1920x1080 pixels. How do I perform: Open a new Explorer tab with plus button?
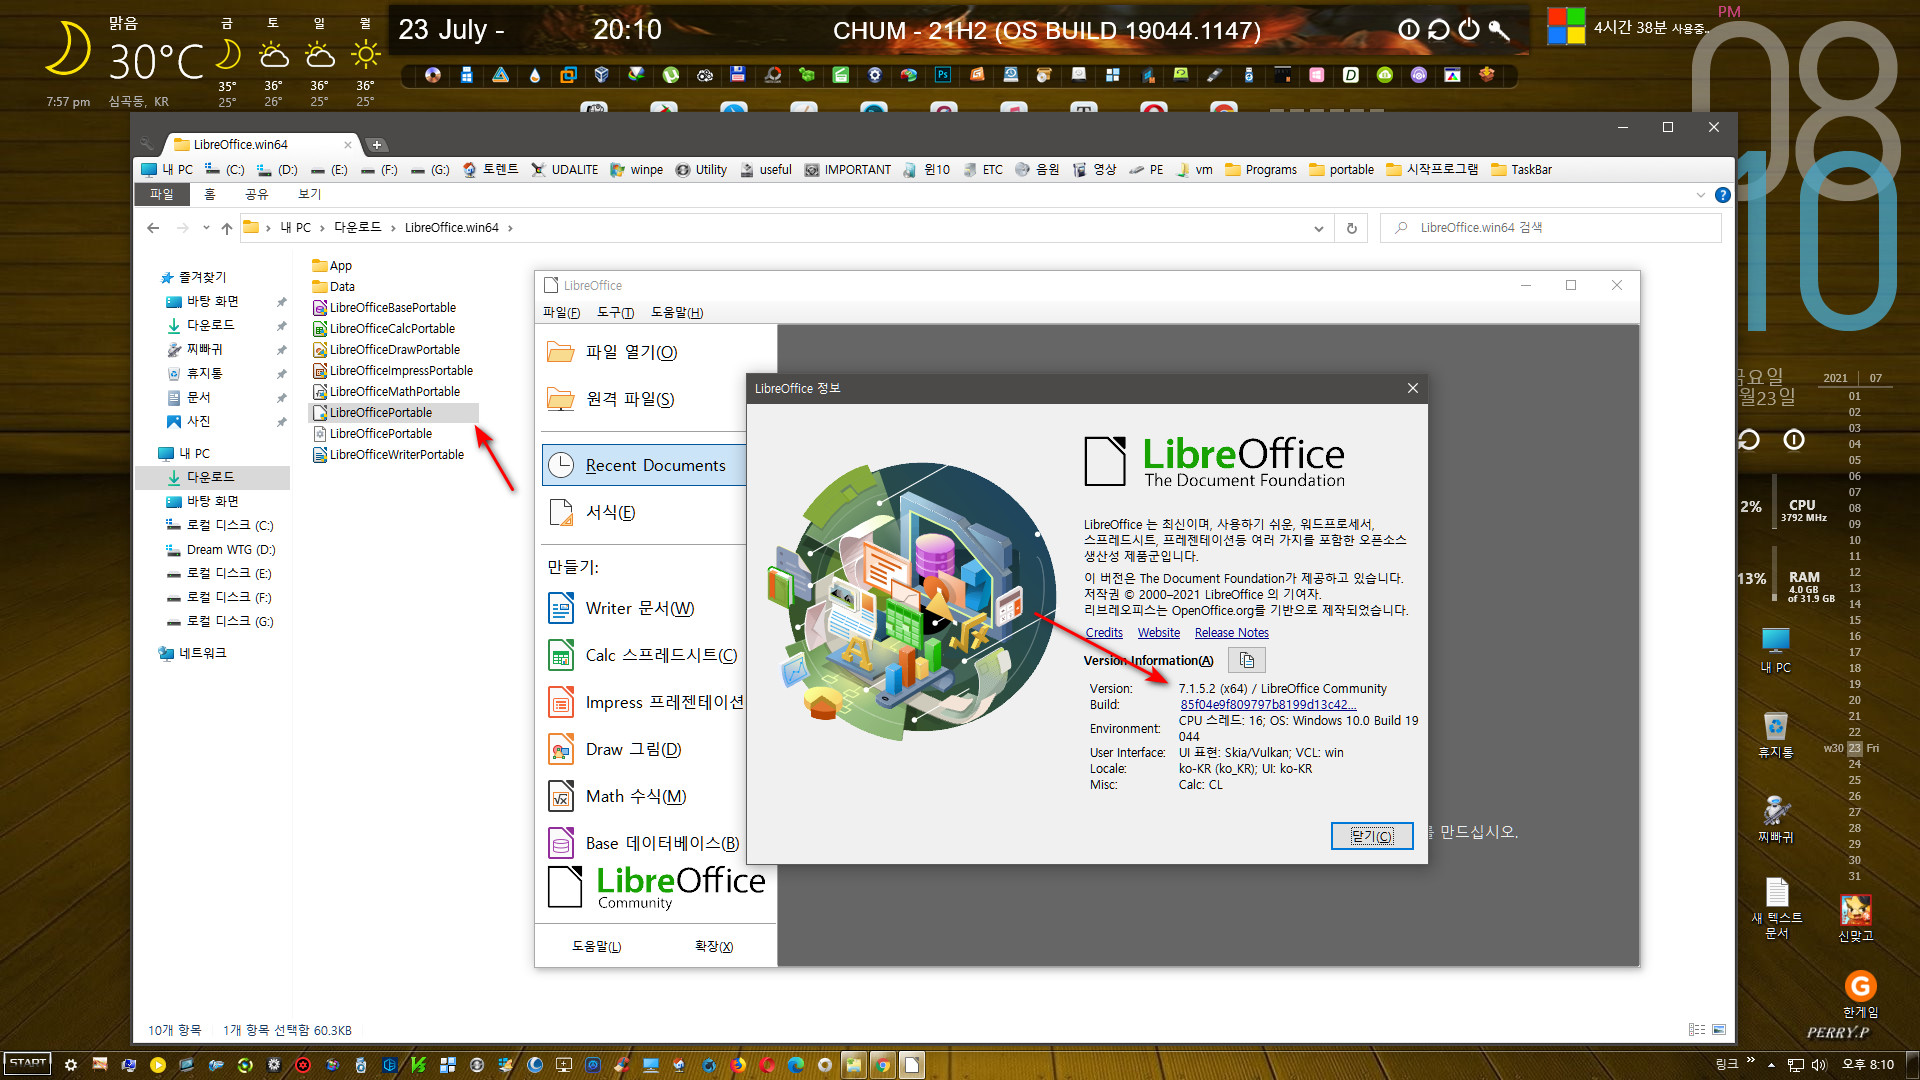(377, 145)
